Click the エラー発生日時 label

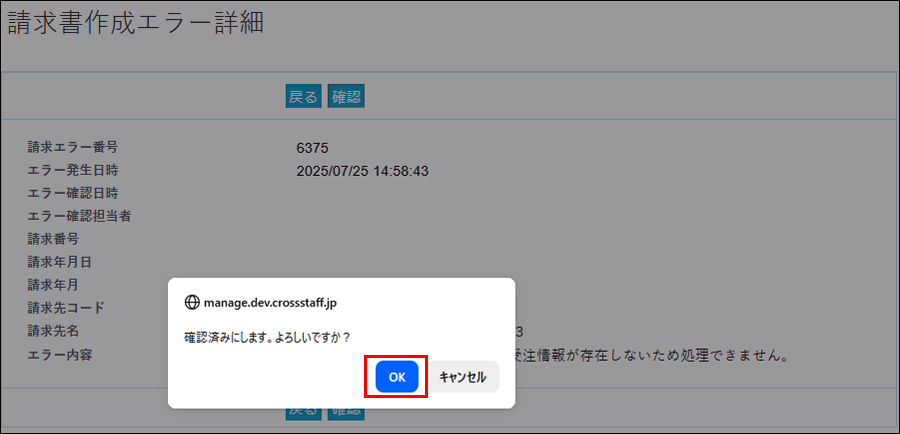(x=72, y=170)
